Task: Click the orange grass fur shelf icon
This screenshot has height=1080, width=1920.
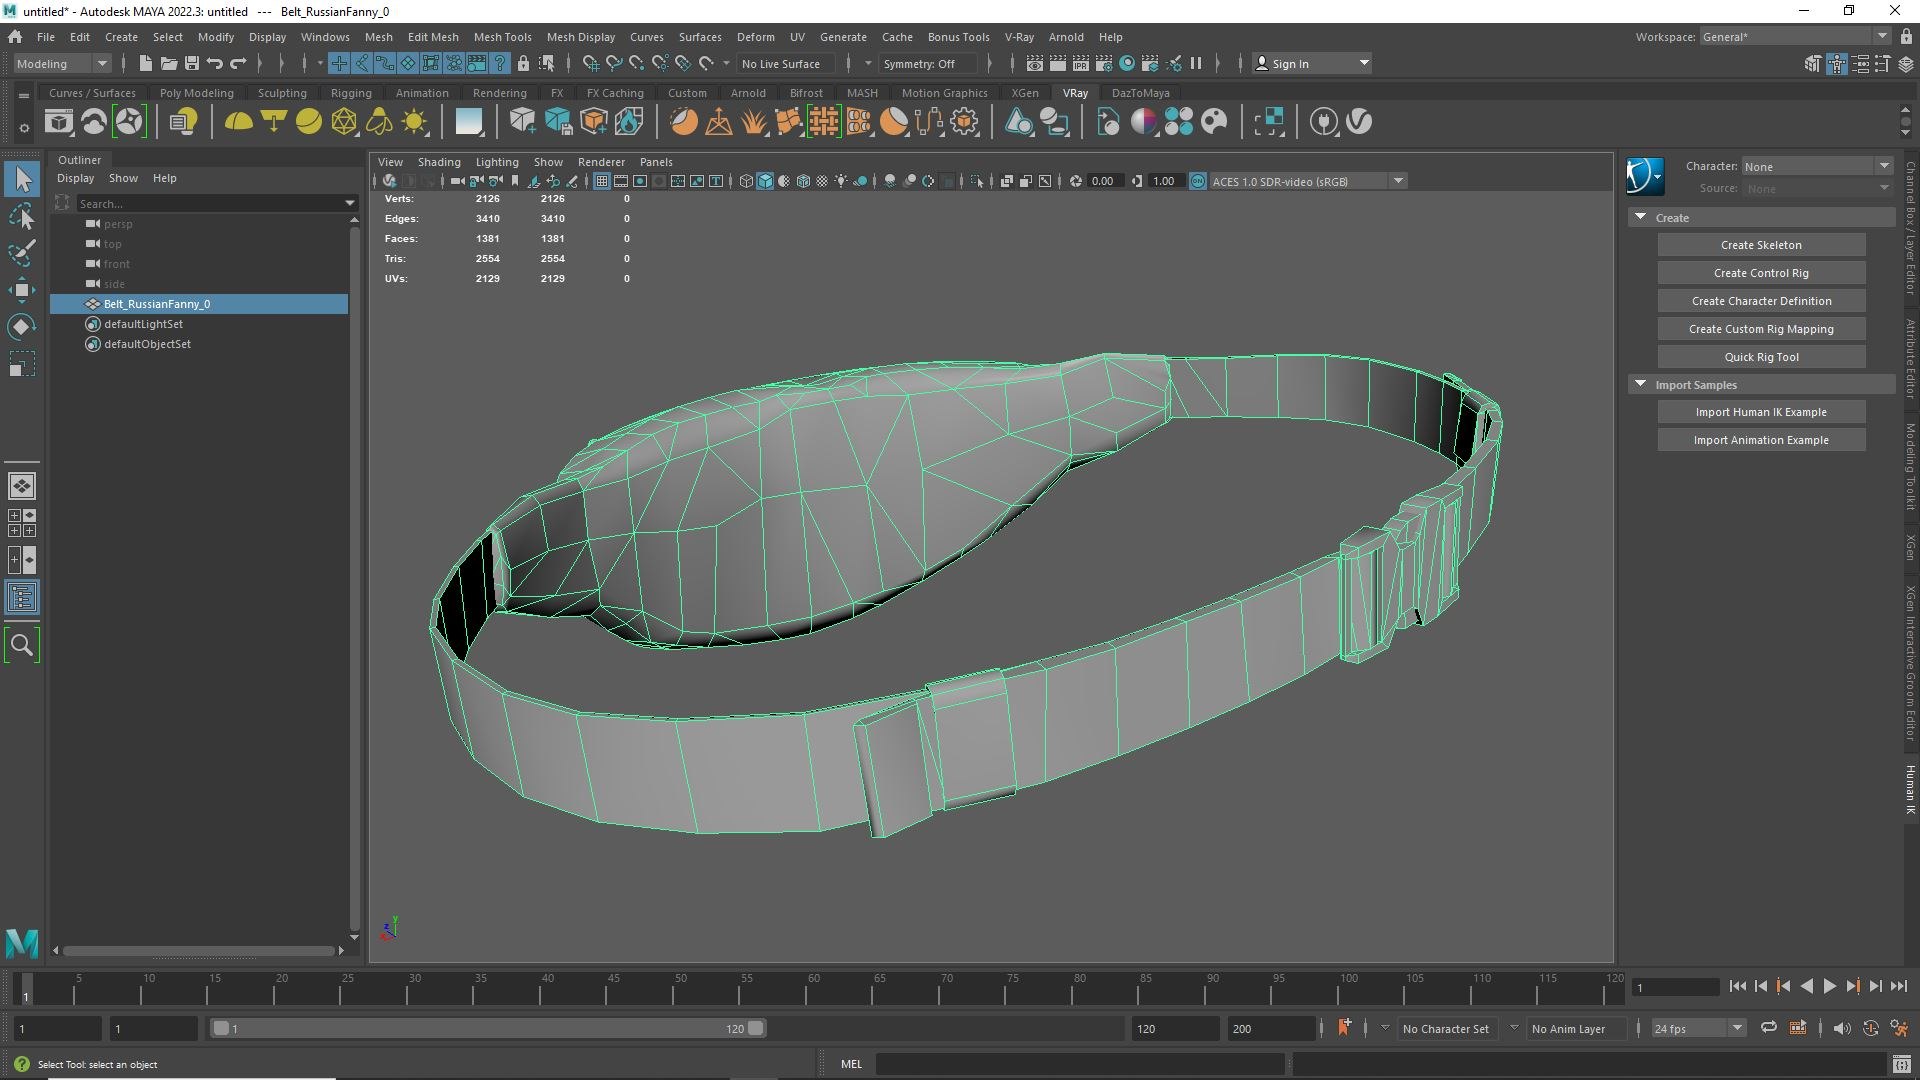Action: coord(753,122)
